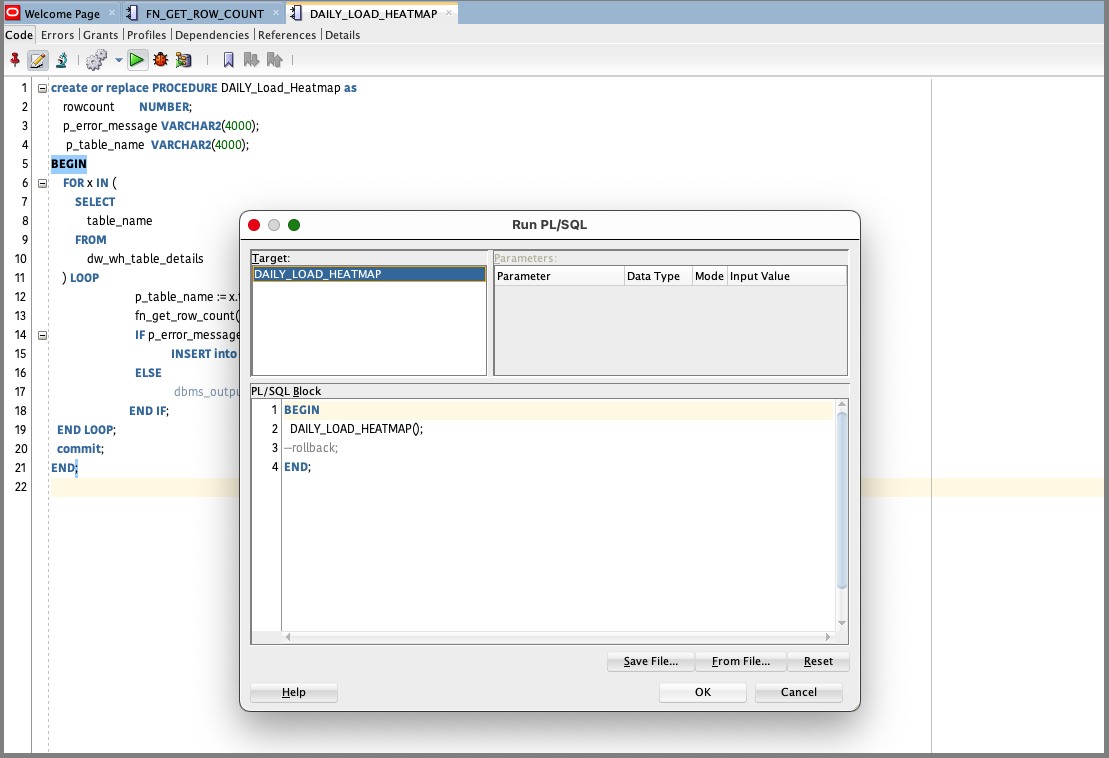Click the Oracle icon on Welcome Page tab
This screenshot has height=758, width=1109.
[x=13, y=13]
